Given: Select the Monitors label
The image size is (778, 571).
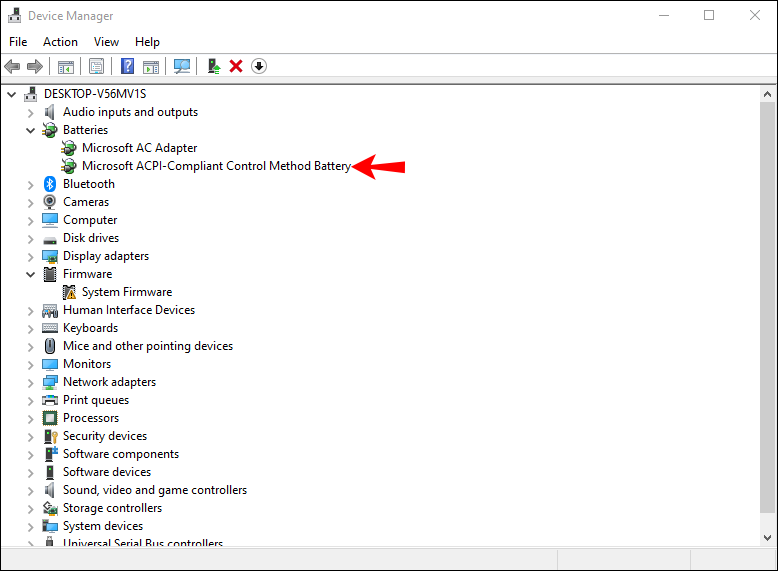Looking at the screenshot, I should pos(87,364).
